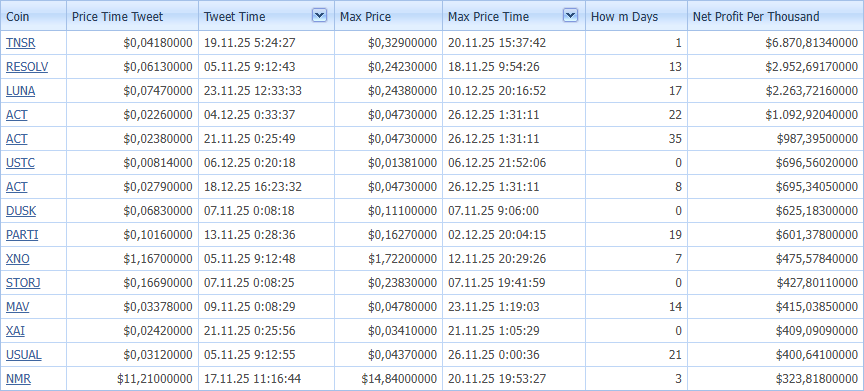The width and height of the screenshot is (864, 391).
Task: Select the 35 days cell
Action: click(636, 139)
